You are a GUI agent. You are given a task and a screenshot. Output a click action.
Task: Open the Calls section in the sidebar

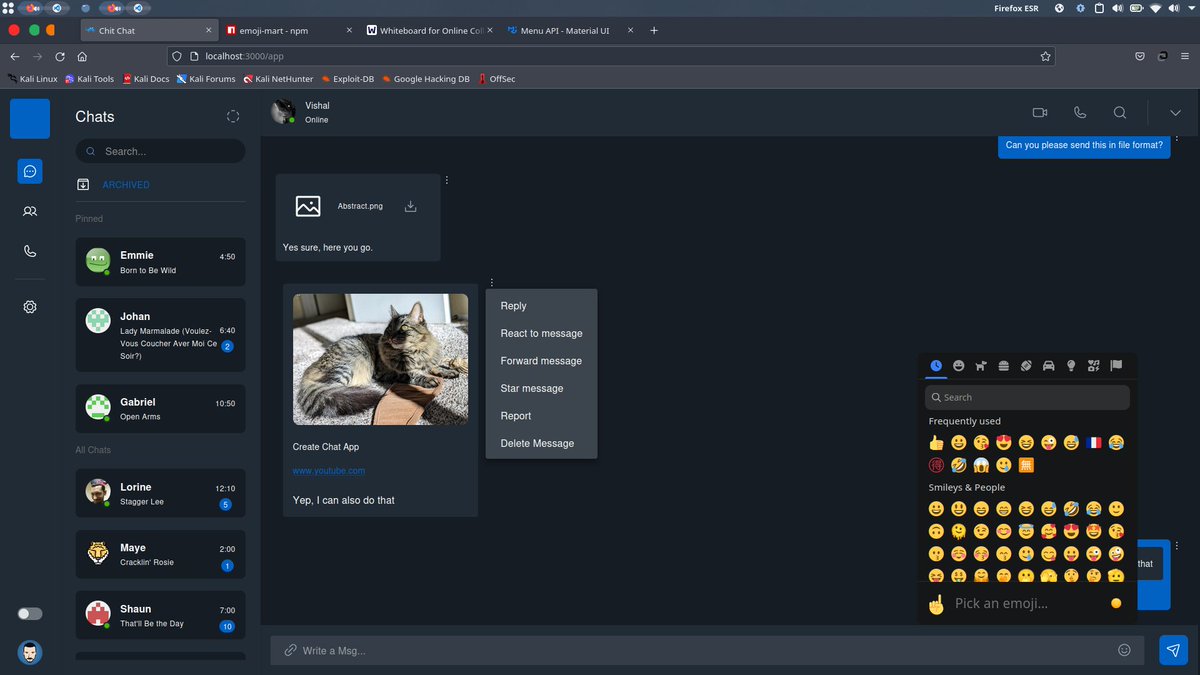[29, 251]
